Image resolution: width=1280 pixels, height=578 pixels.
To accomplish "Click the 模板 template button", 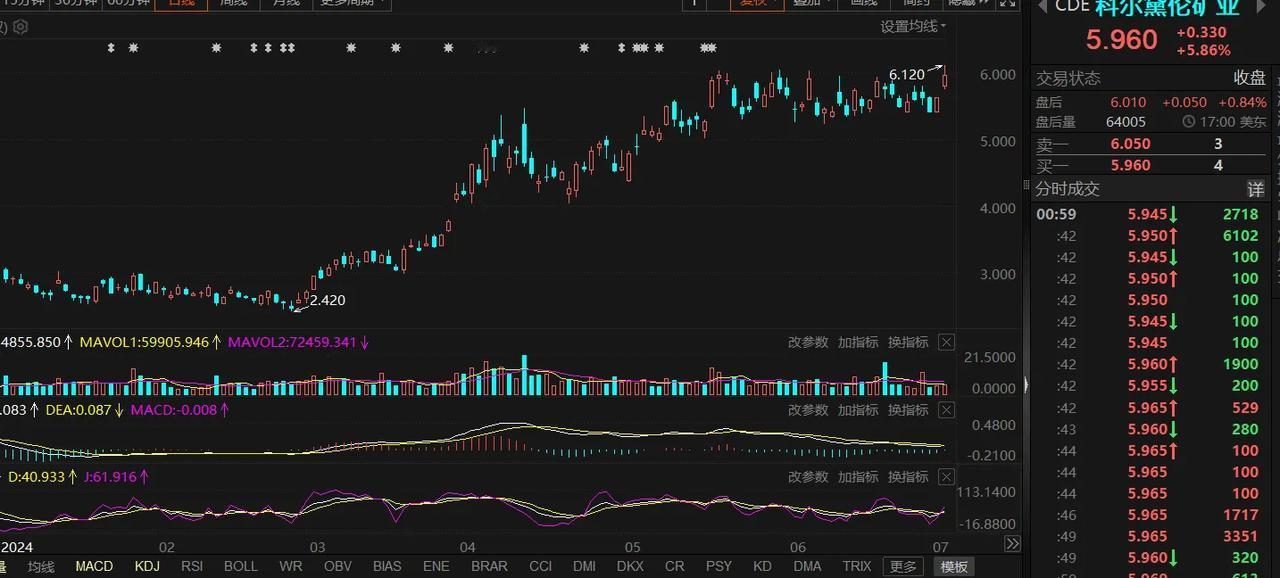I will point(954,567).
